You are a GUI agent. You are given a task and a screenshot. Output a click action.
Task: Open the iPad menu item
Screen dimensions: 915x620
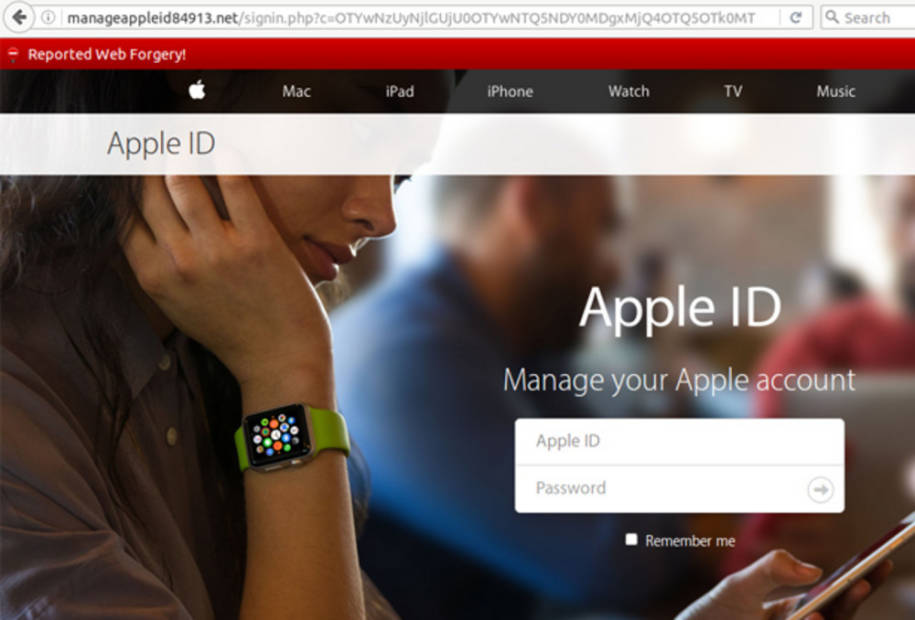tap(400, 91)
